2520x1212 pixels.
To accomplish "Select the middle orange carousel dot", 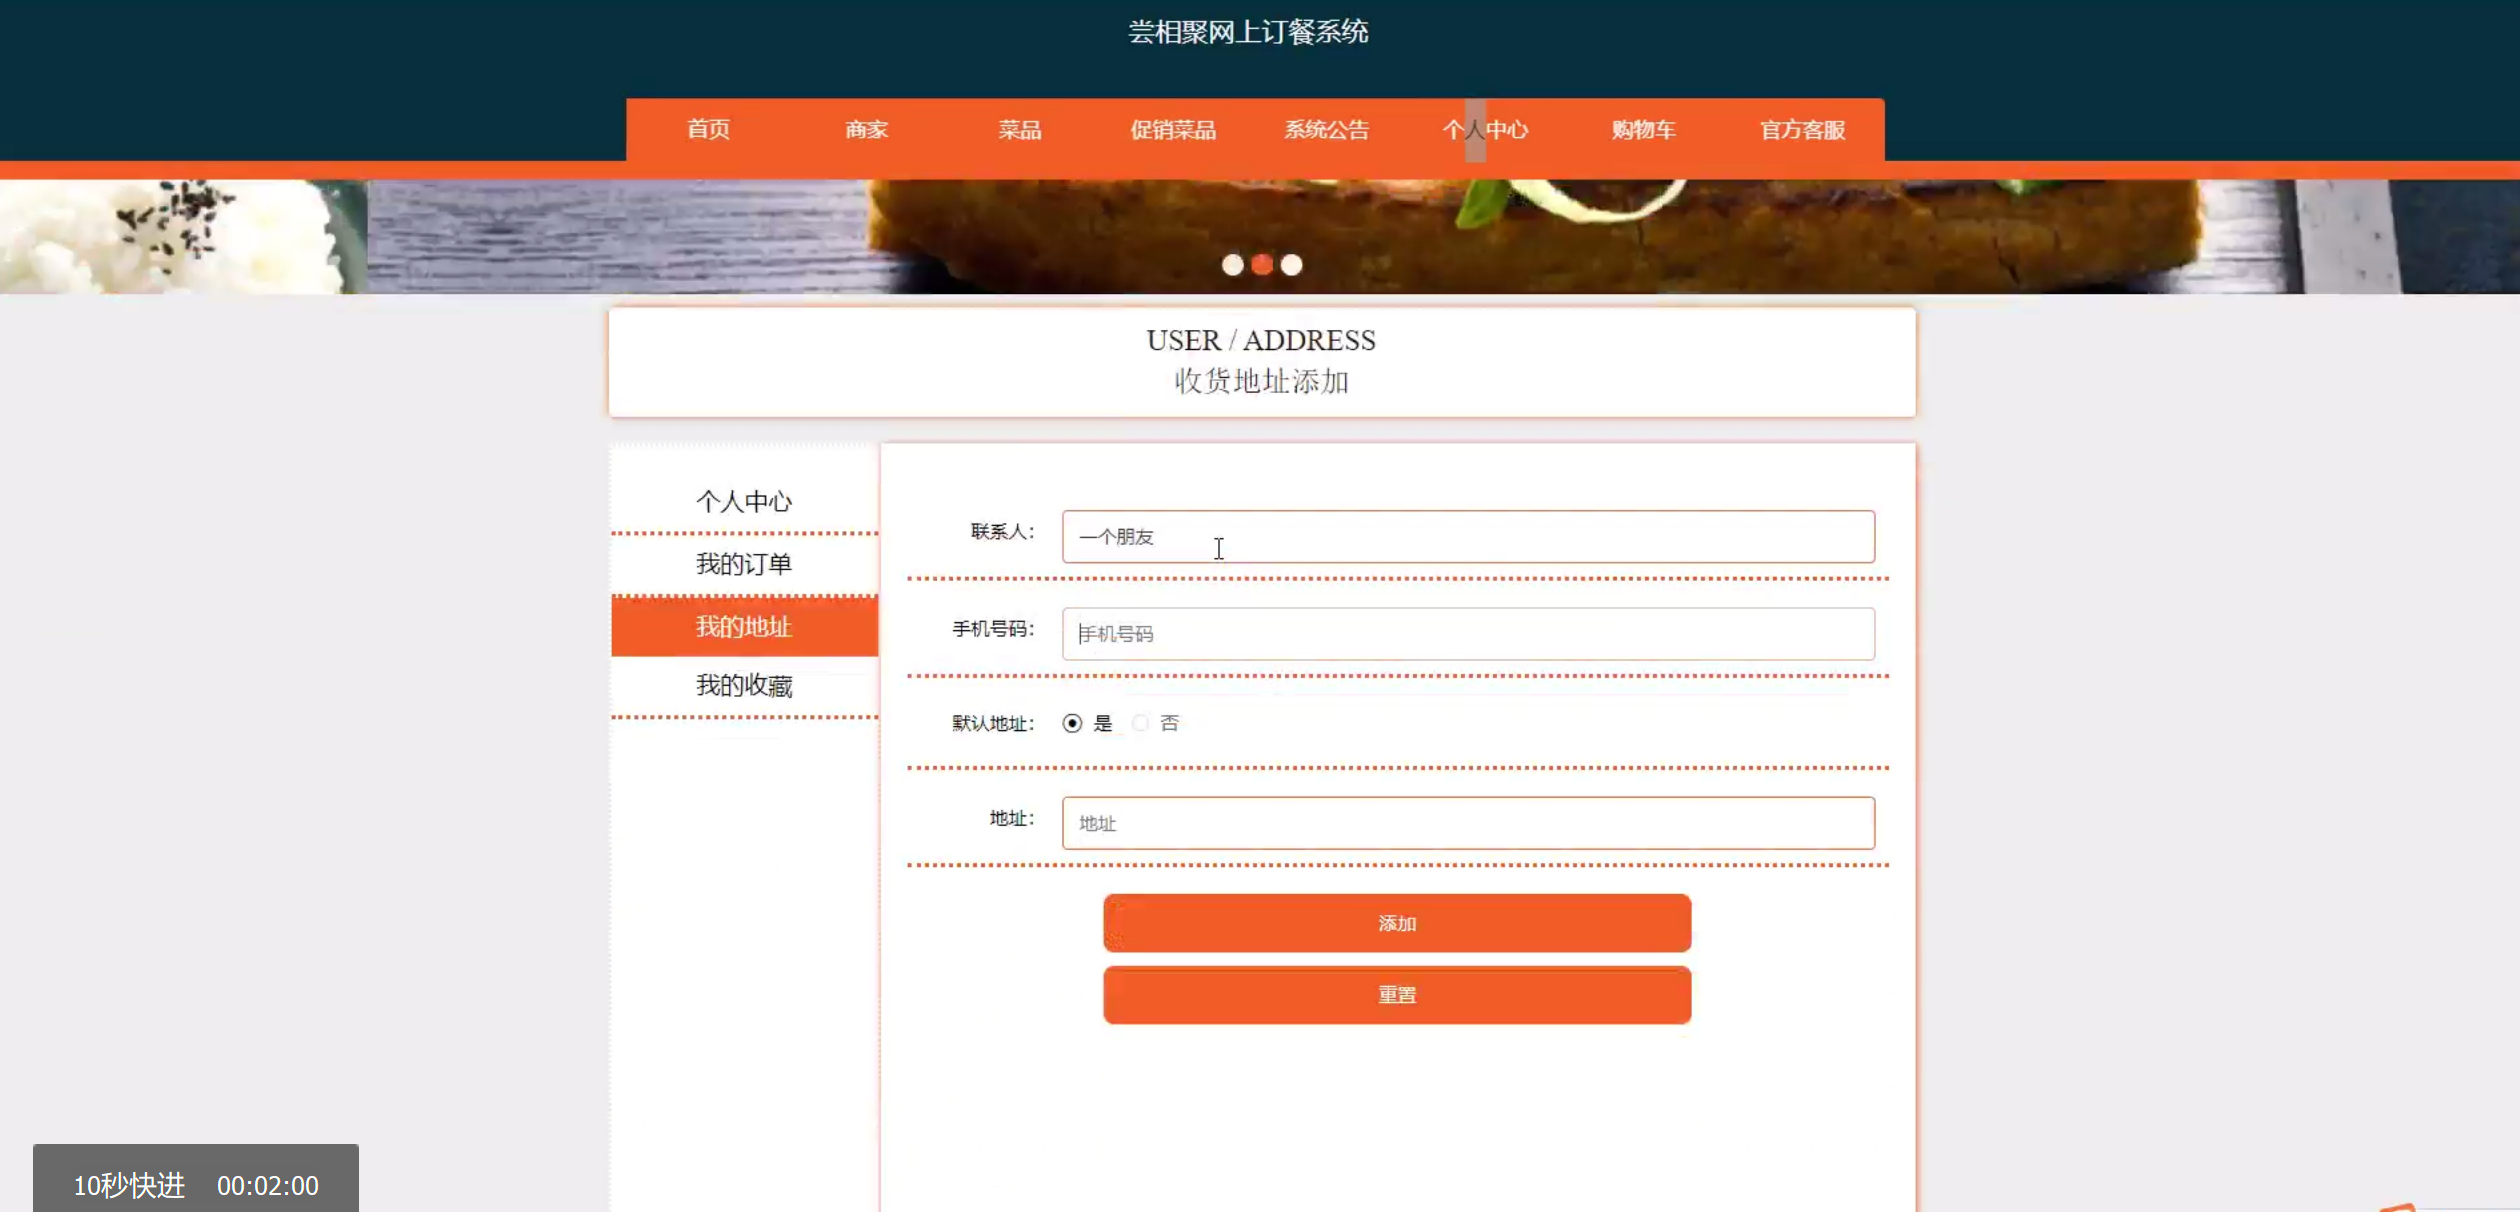I will click(x=1262, y=265).
